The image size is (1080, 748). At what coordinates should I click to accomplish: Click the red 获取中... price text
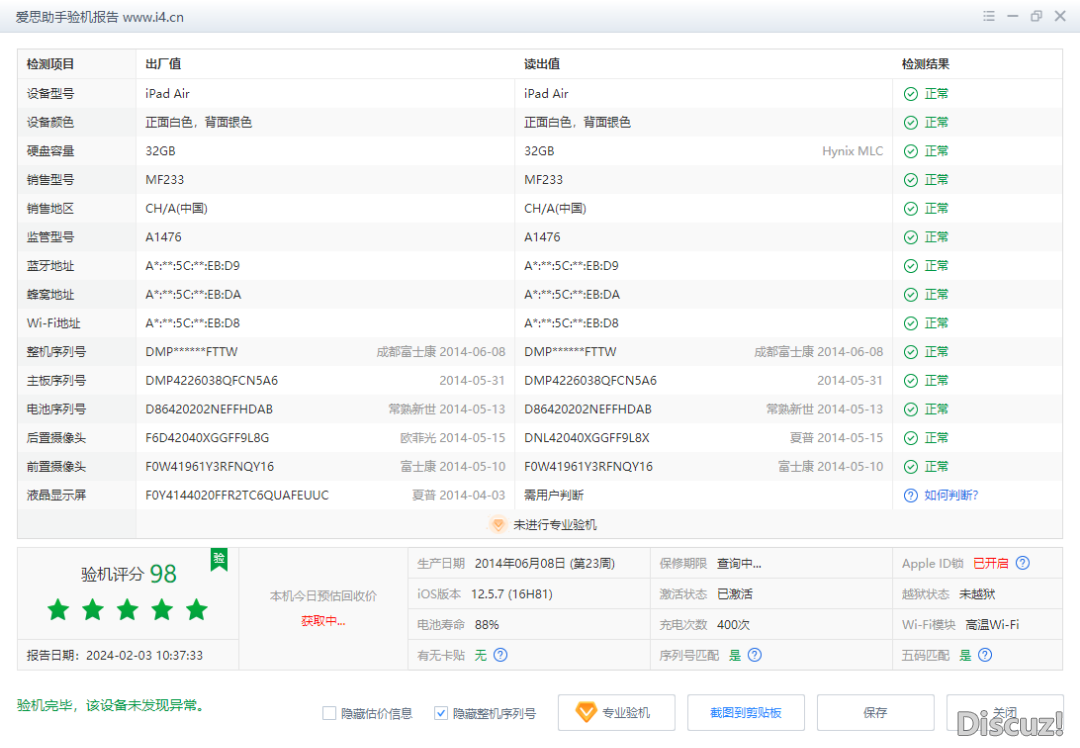tap(323, 621)
